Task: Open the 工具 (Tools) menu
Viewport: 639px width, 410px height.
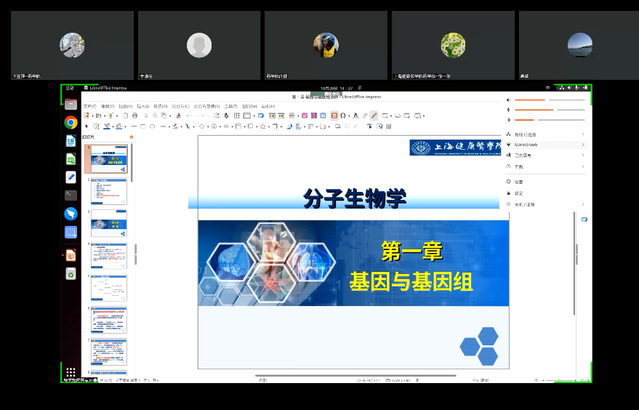Action: coord(231,106)
